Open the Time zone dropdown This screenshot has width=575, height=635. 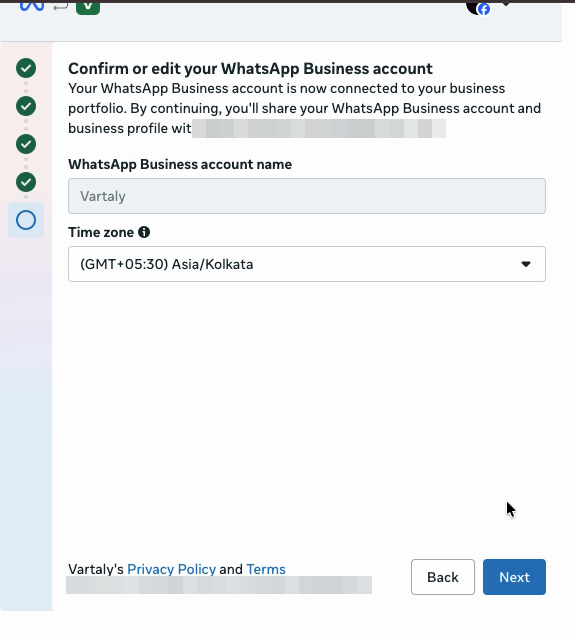pos(307,264)
